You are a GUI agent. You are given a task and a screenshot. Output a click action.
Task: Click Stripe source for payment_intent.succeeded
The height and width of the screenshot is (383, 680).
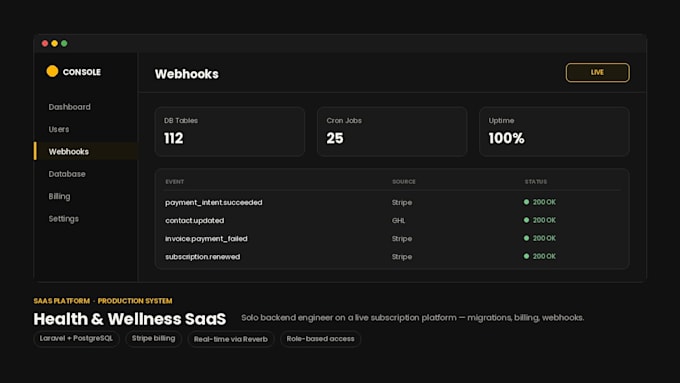click(402, 203)
